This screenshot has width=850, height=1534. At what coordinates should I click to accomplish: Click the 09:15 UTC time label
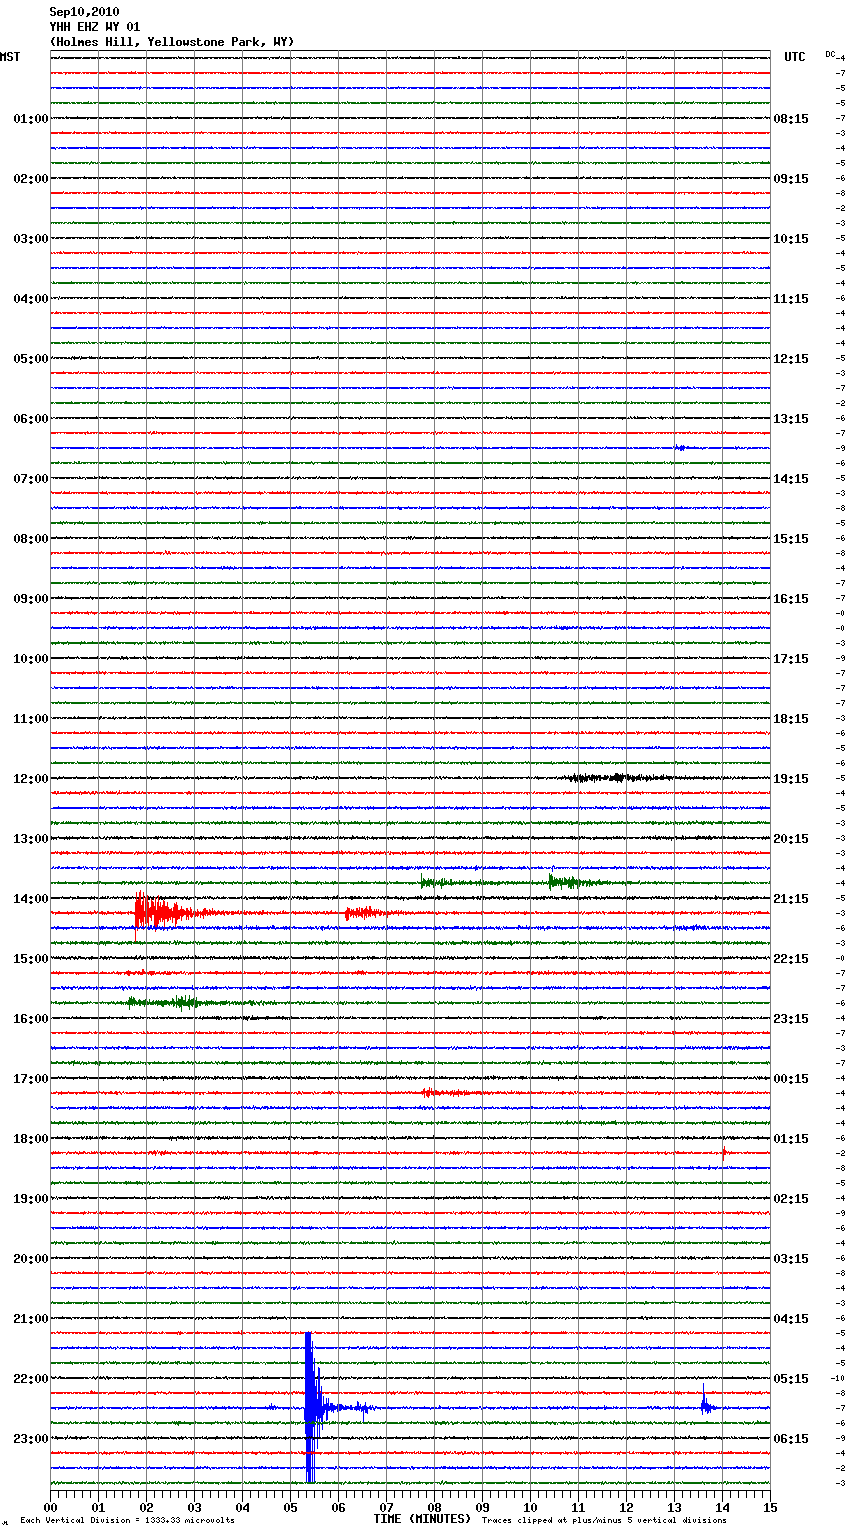(791, 179)
